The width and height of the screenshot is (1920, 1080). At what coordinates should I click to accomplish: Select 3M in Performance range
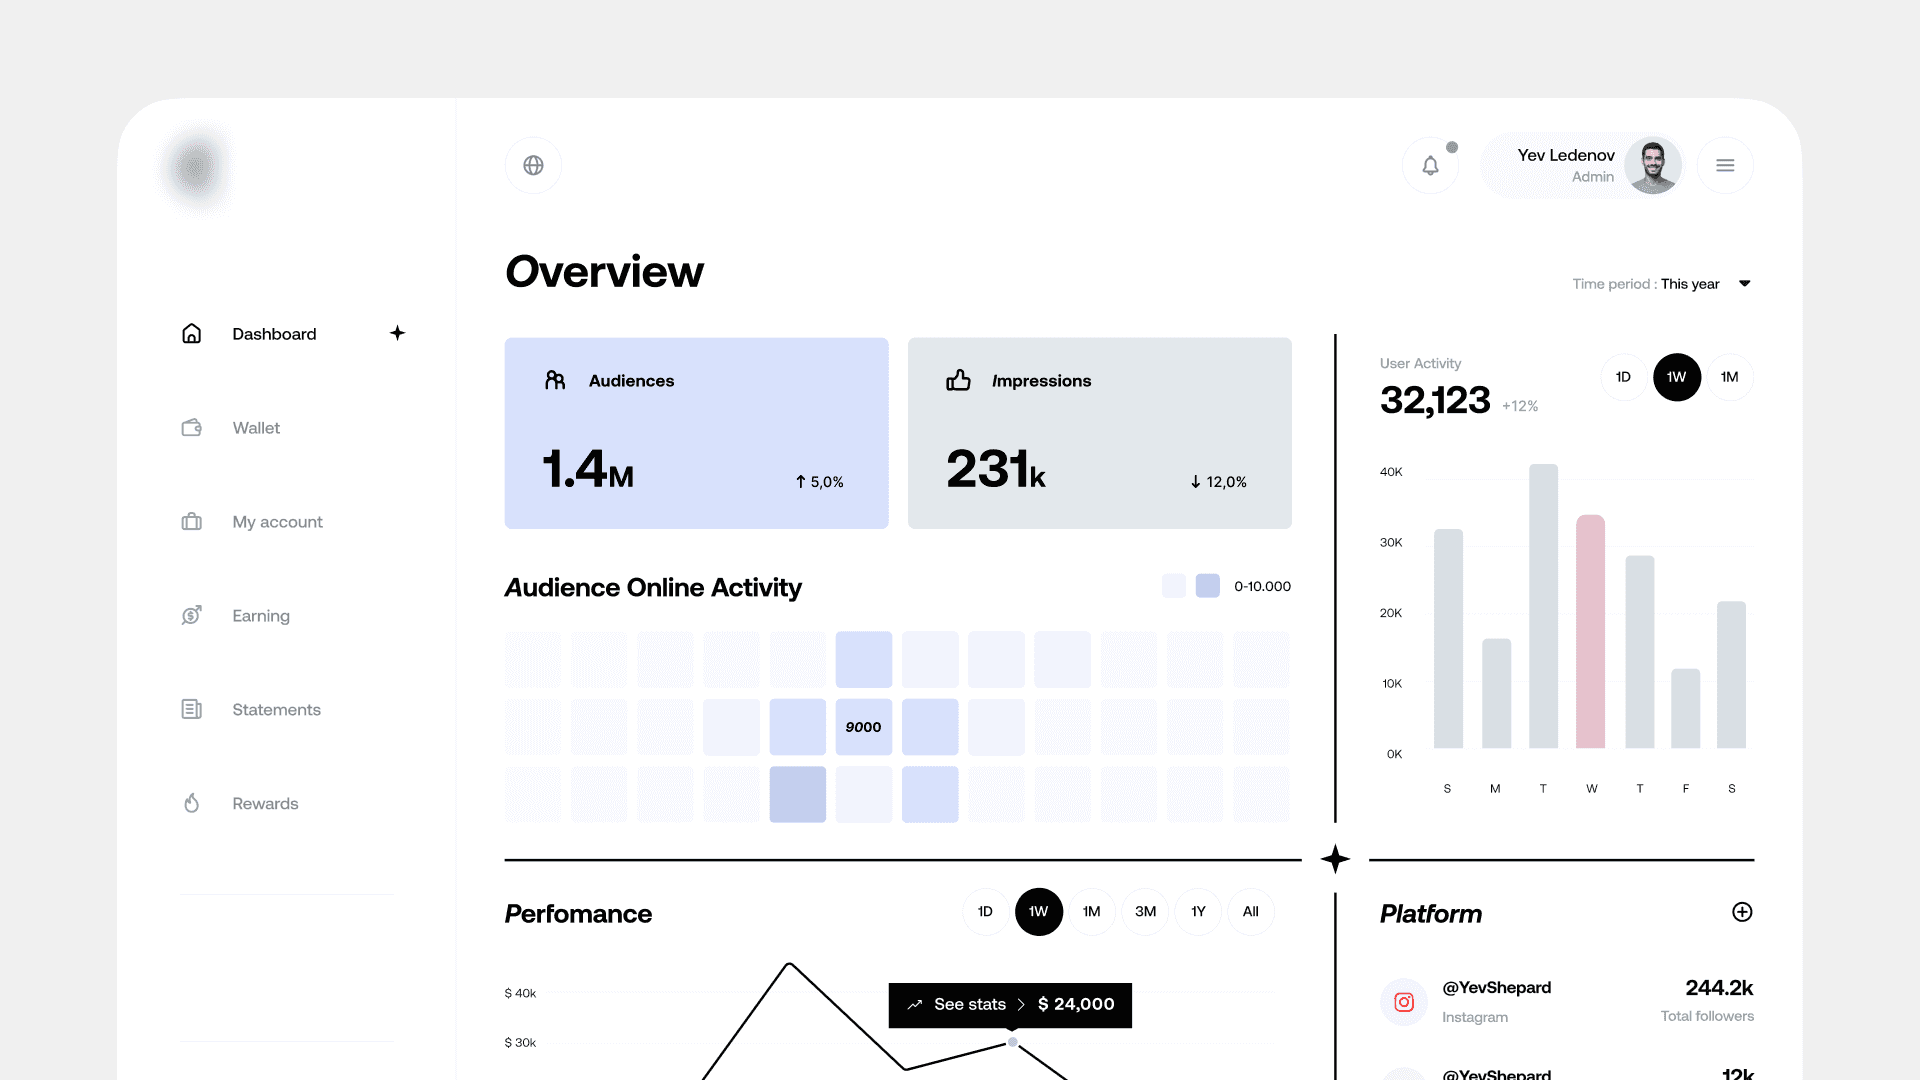point(1145,912)
